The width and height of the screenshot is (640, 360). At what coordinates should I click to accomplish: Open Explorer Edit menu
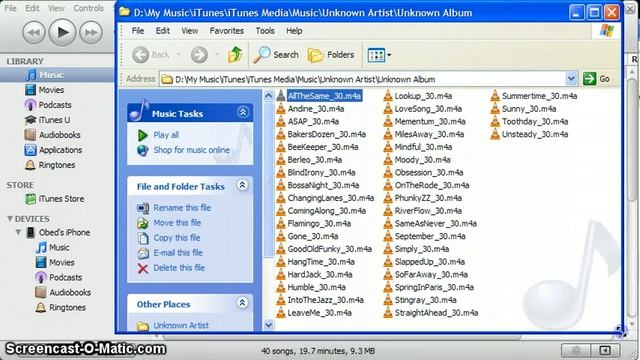(x=162, y=31)
